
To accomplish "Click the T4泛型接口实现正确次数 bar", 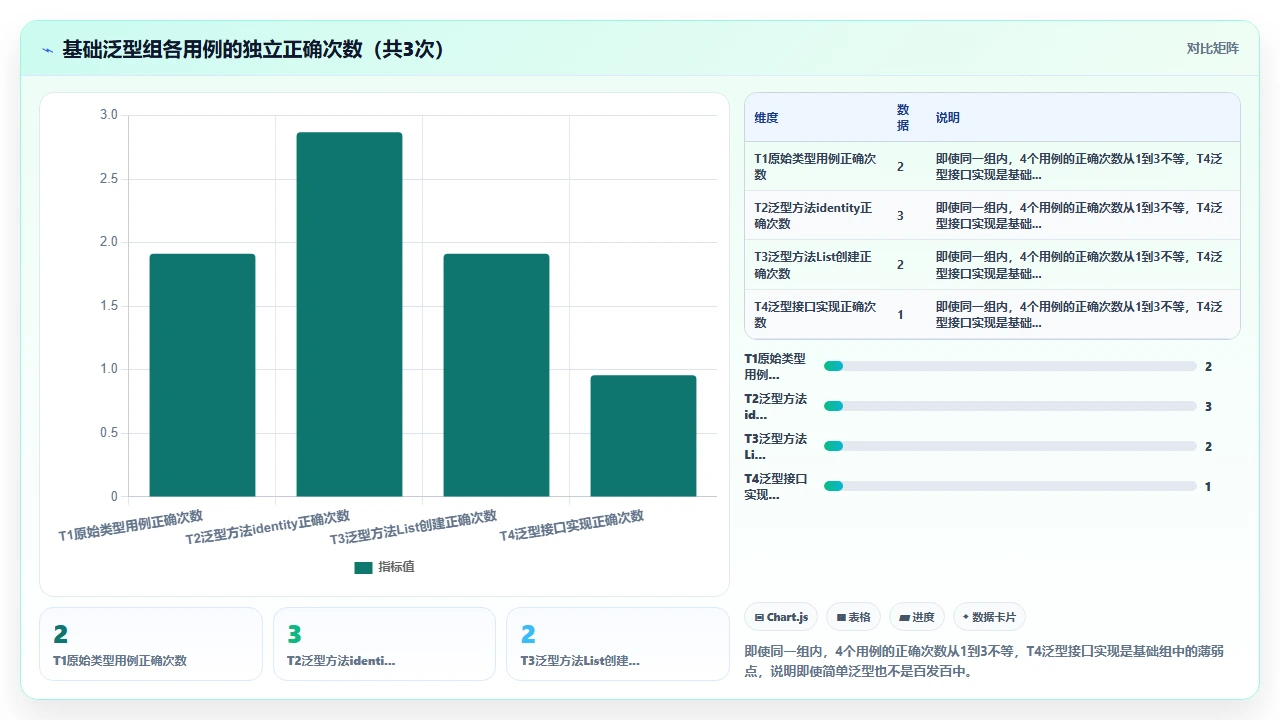I will click(x=643, y=436).
